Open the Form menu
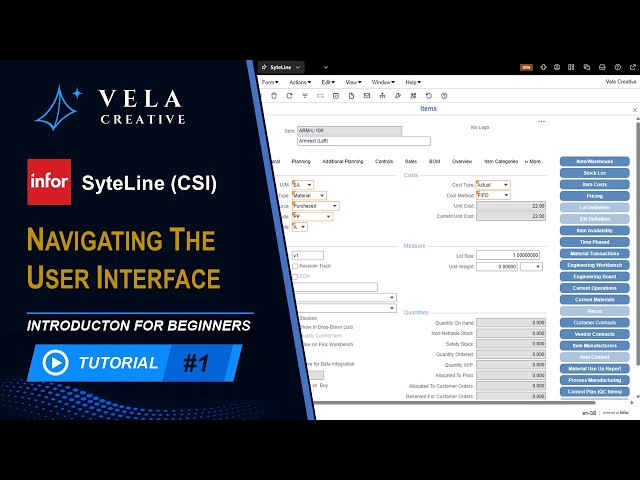This screenshot has height=480, width=640. click(x=270, y=82)
